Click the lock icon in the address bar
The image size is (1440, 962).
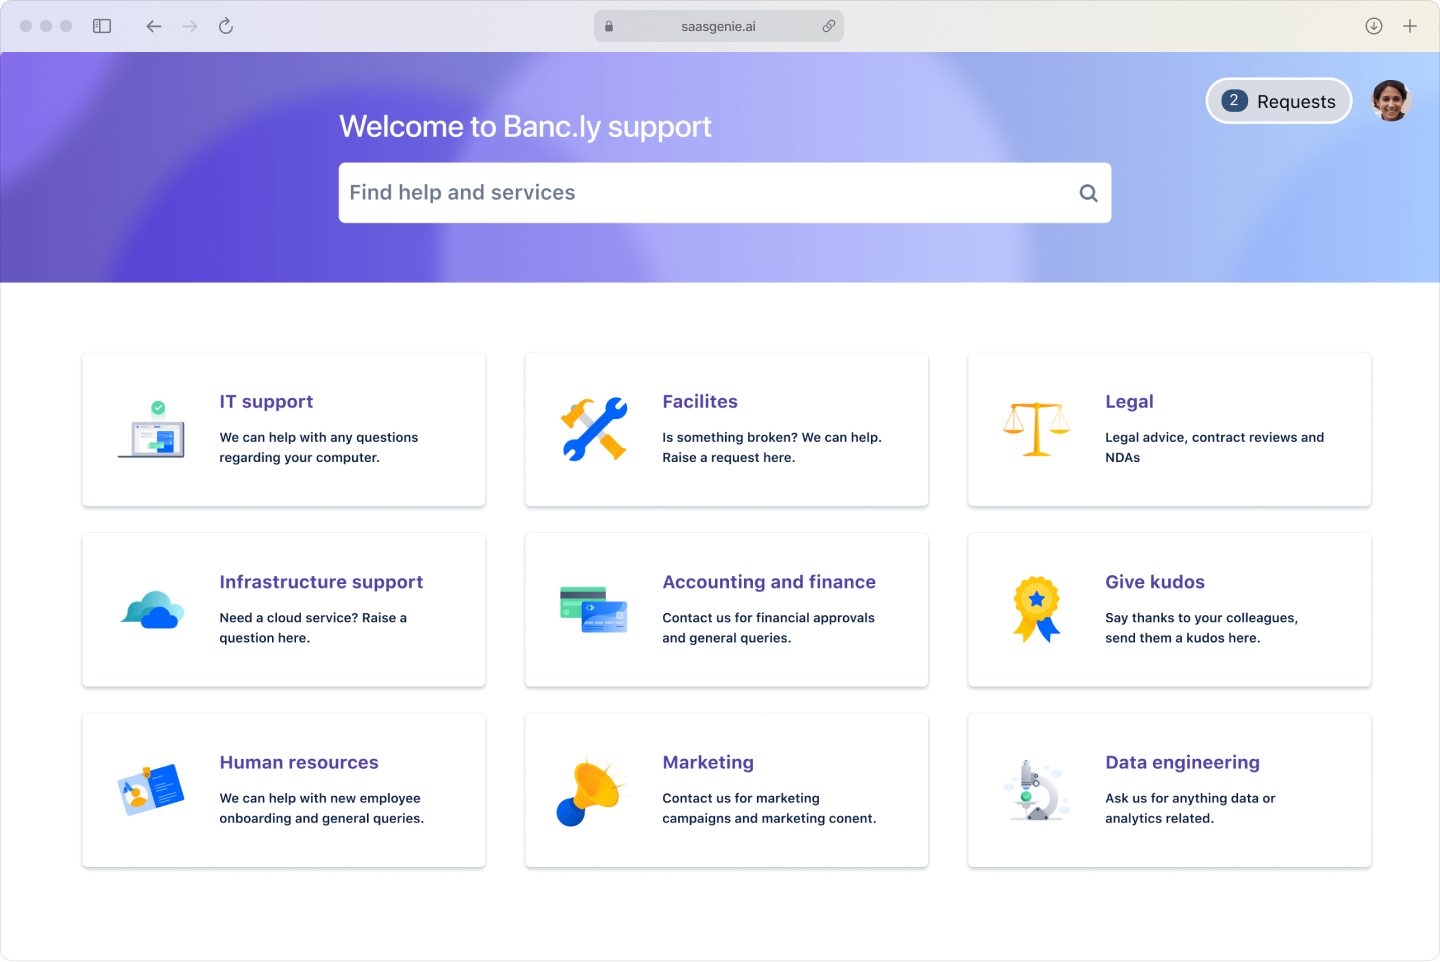[x=609, y=27]
